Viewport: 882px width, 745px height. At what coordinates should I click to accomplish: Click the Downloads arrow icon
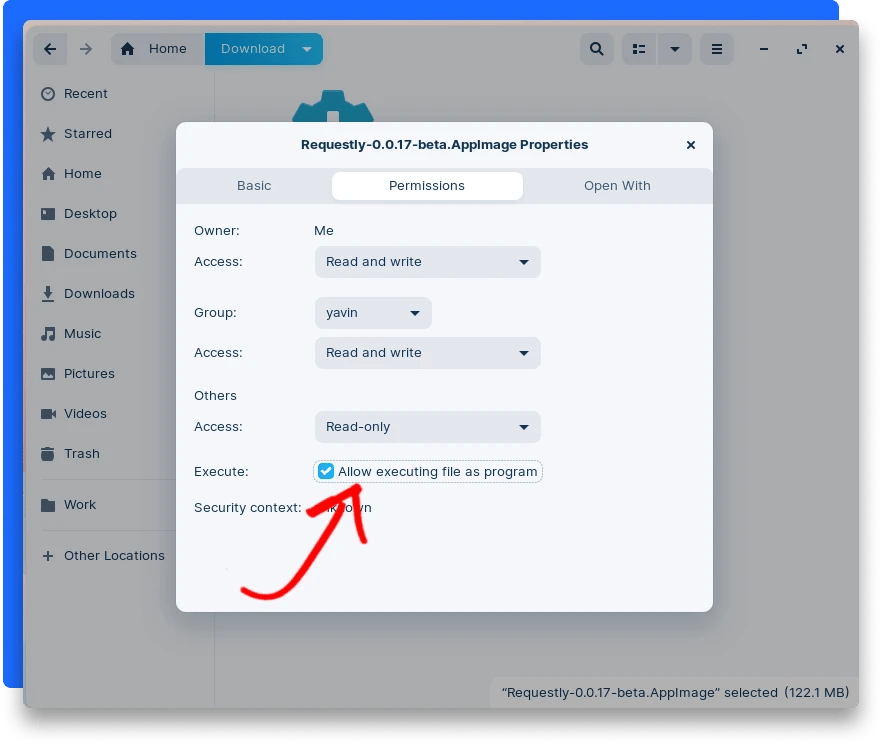48,294
